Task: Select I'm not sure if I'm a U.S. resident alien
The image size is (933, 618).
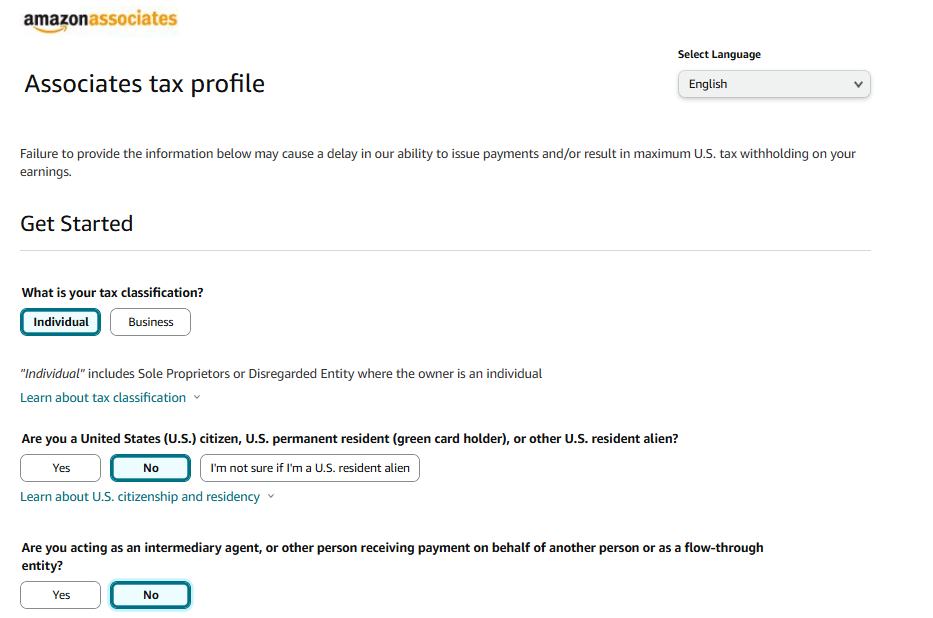Action: click(309, 467)
